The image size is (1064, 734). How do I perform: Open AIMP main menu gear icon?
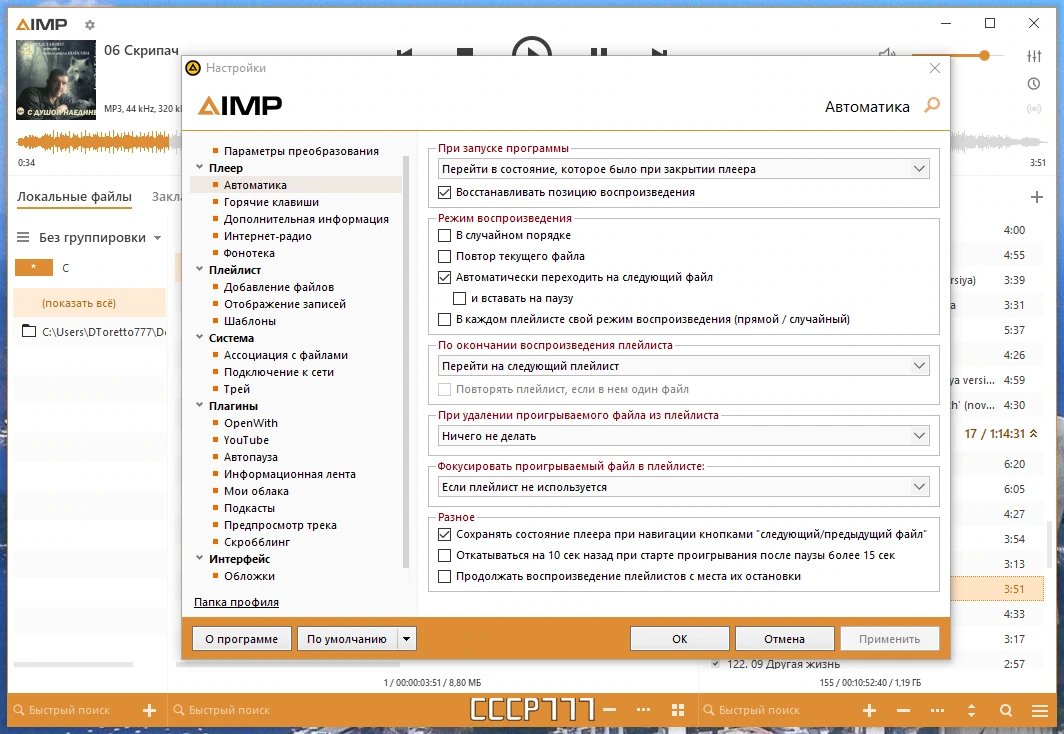(90, 25)
